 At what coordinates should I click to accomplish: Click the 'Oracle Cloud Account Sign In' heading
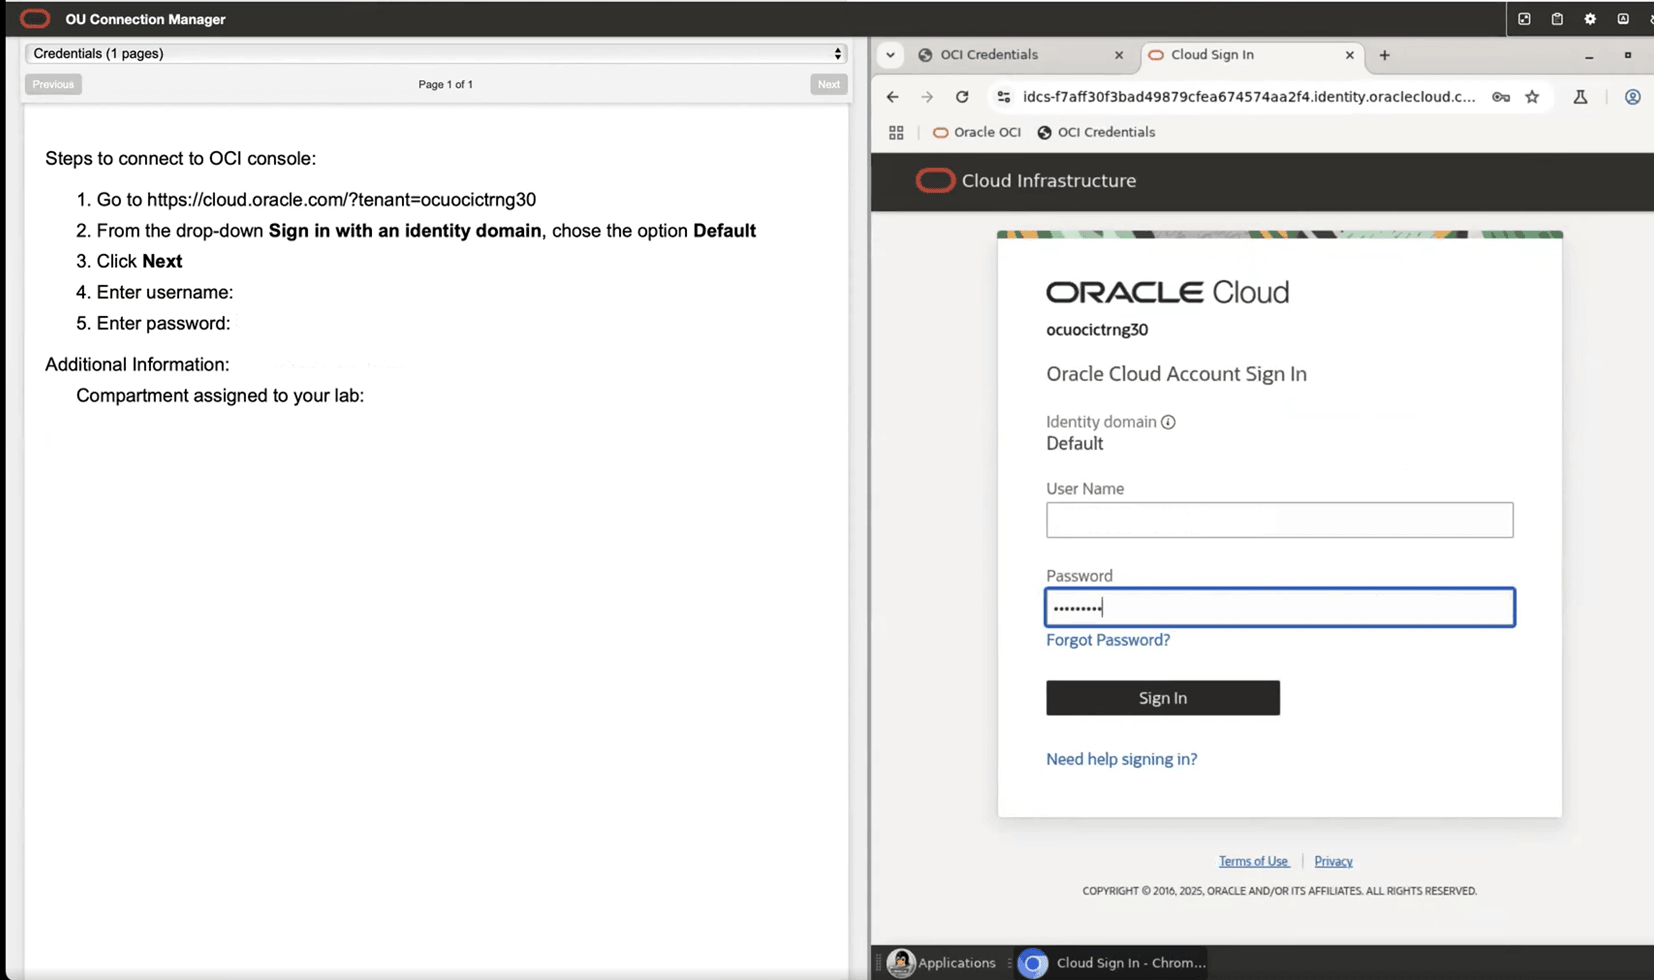click(x=1176, y=374)
